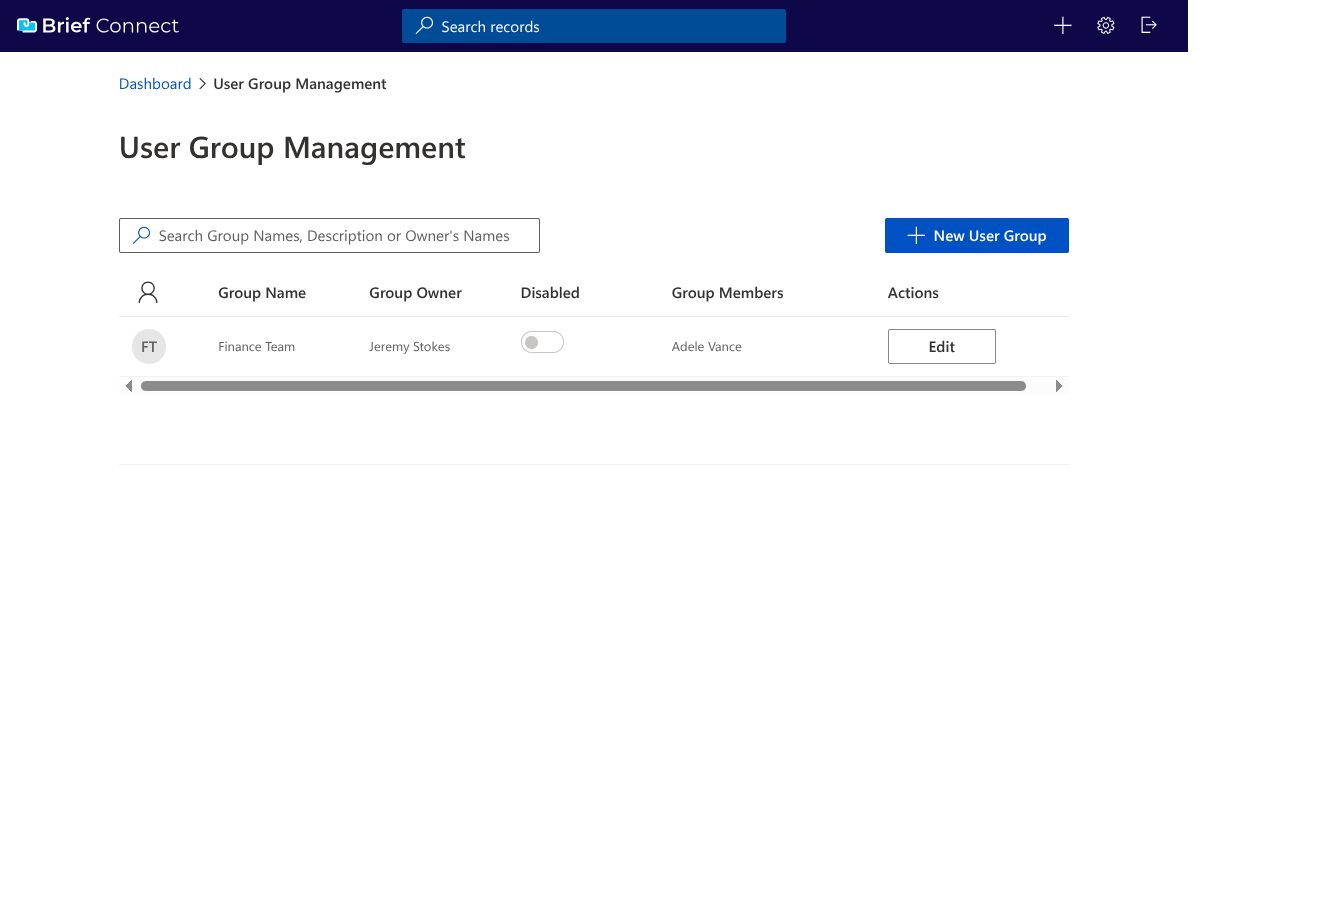This screenshot has height=904, width=1320.
Task: Open the settings gear icon
Action: point(1105,25)
